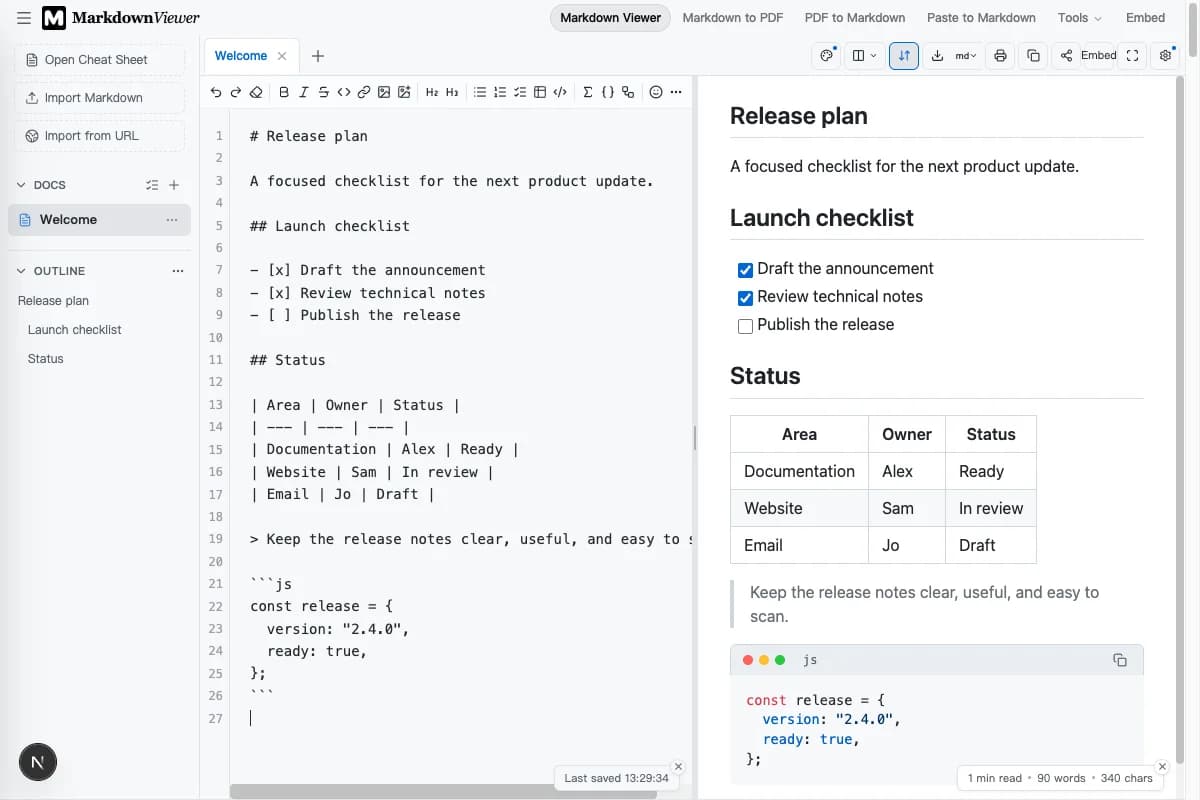This screenshot has height=800, width=1200.
Task: Uncheck 'Draft the announcement' checkbox
Action: tap(745, 270)
